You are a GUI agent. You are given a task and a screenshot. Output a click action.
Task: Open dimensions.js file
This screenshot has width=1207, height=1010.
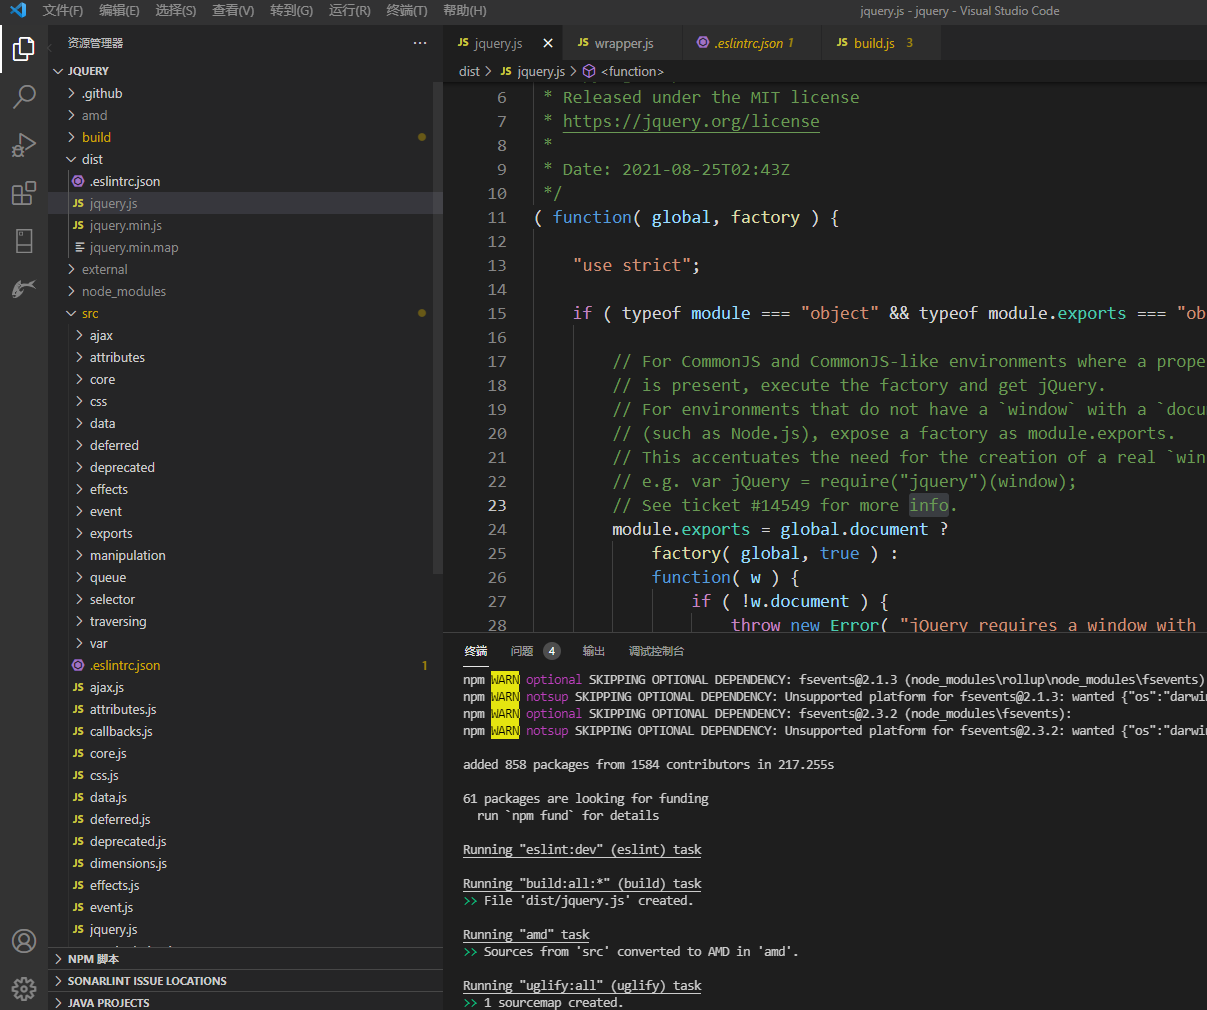pyautogui.click(x=245, y=863)
